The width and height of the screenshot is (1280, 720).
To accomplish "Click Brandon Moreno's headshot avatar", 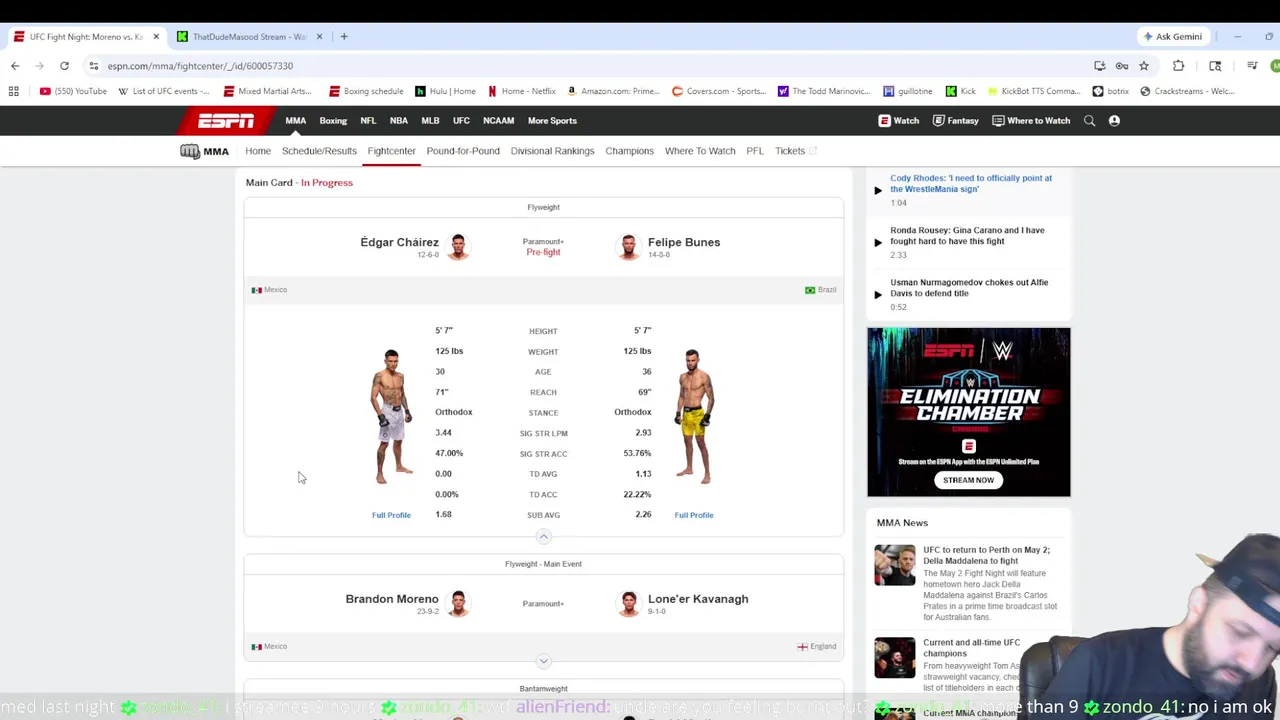I will pos(458,603).
